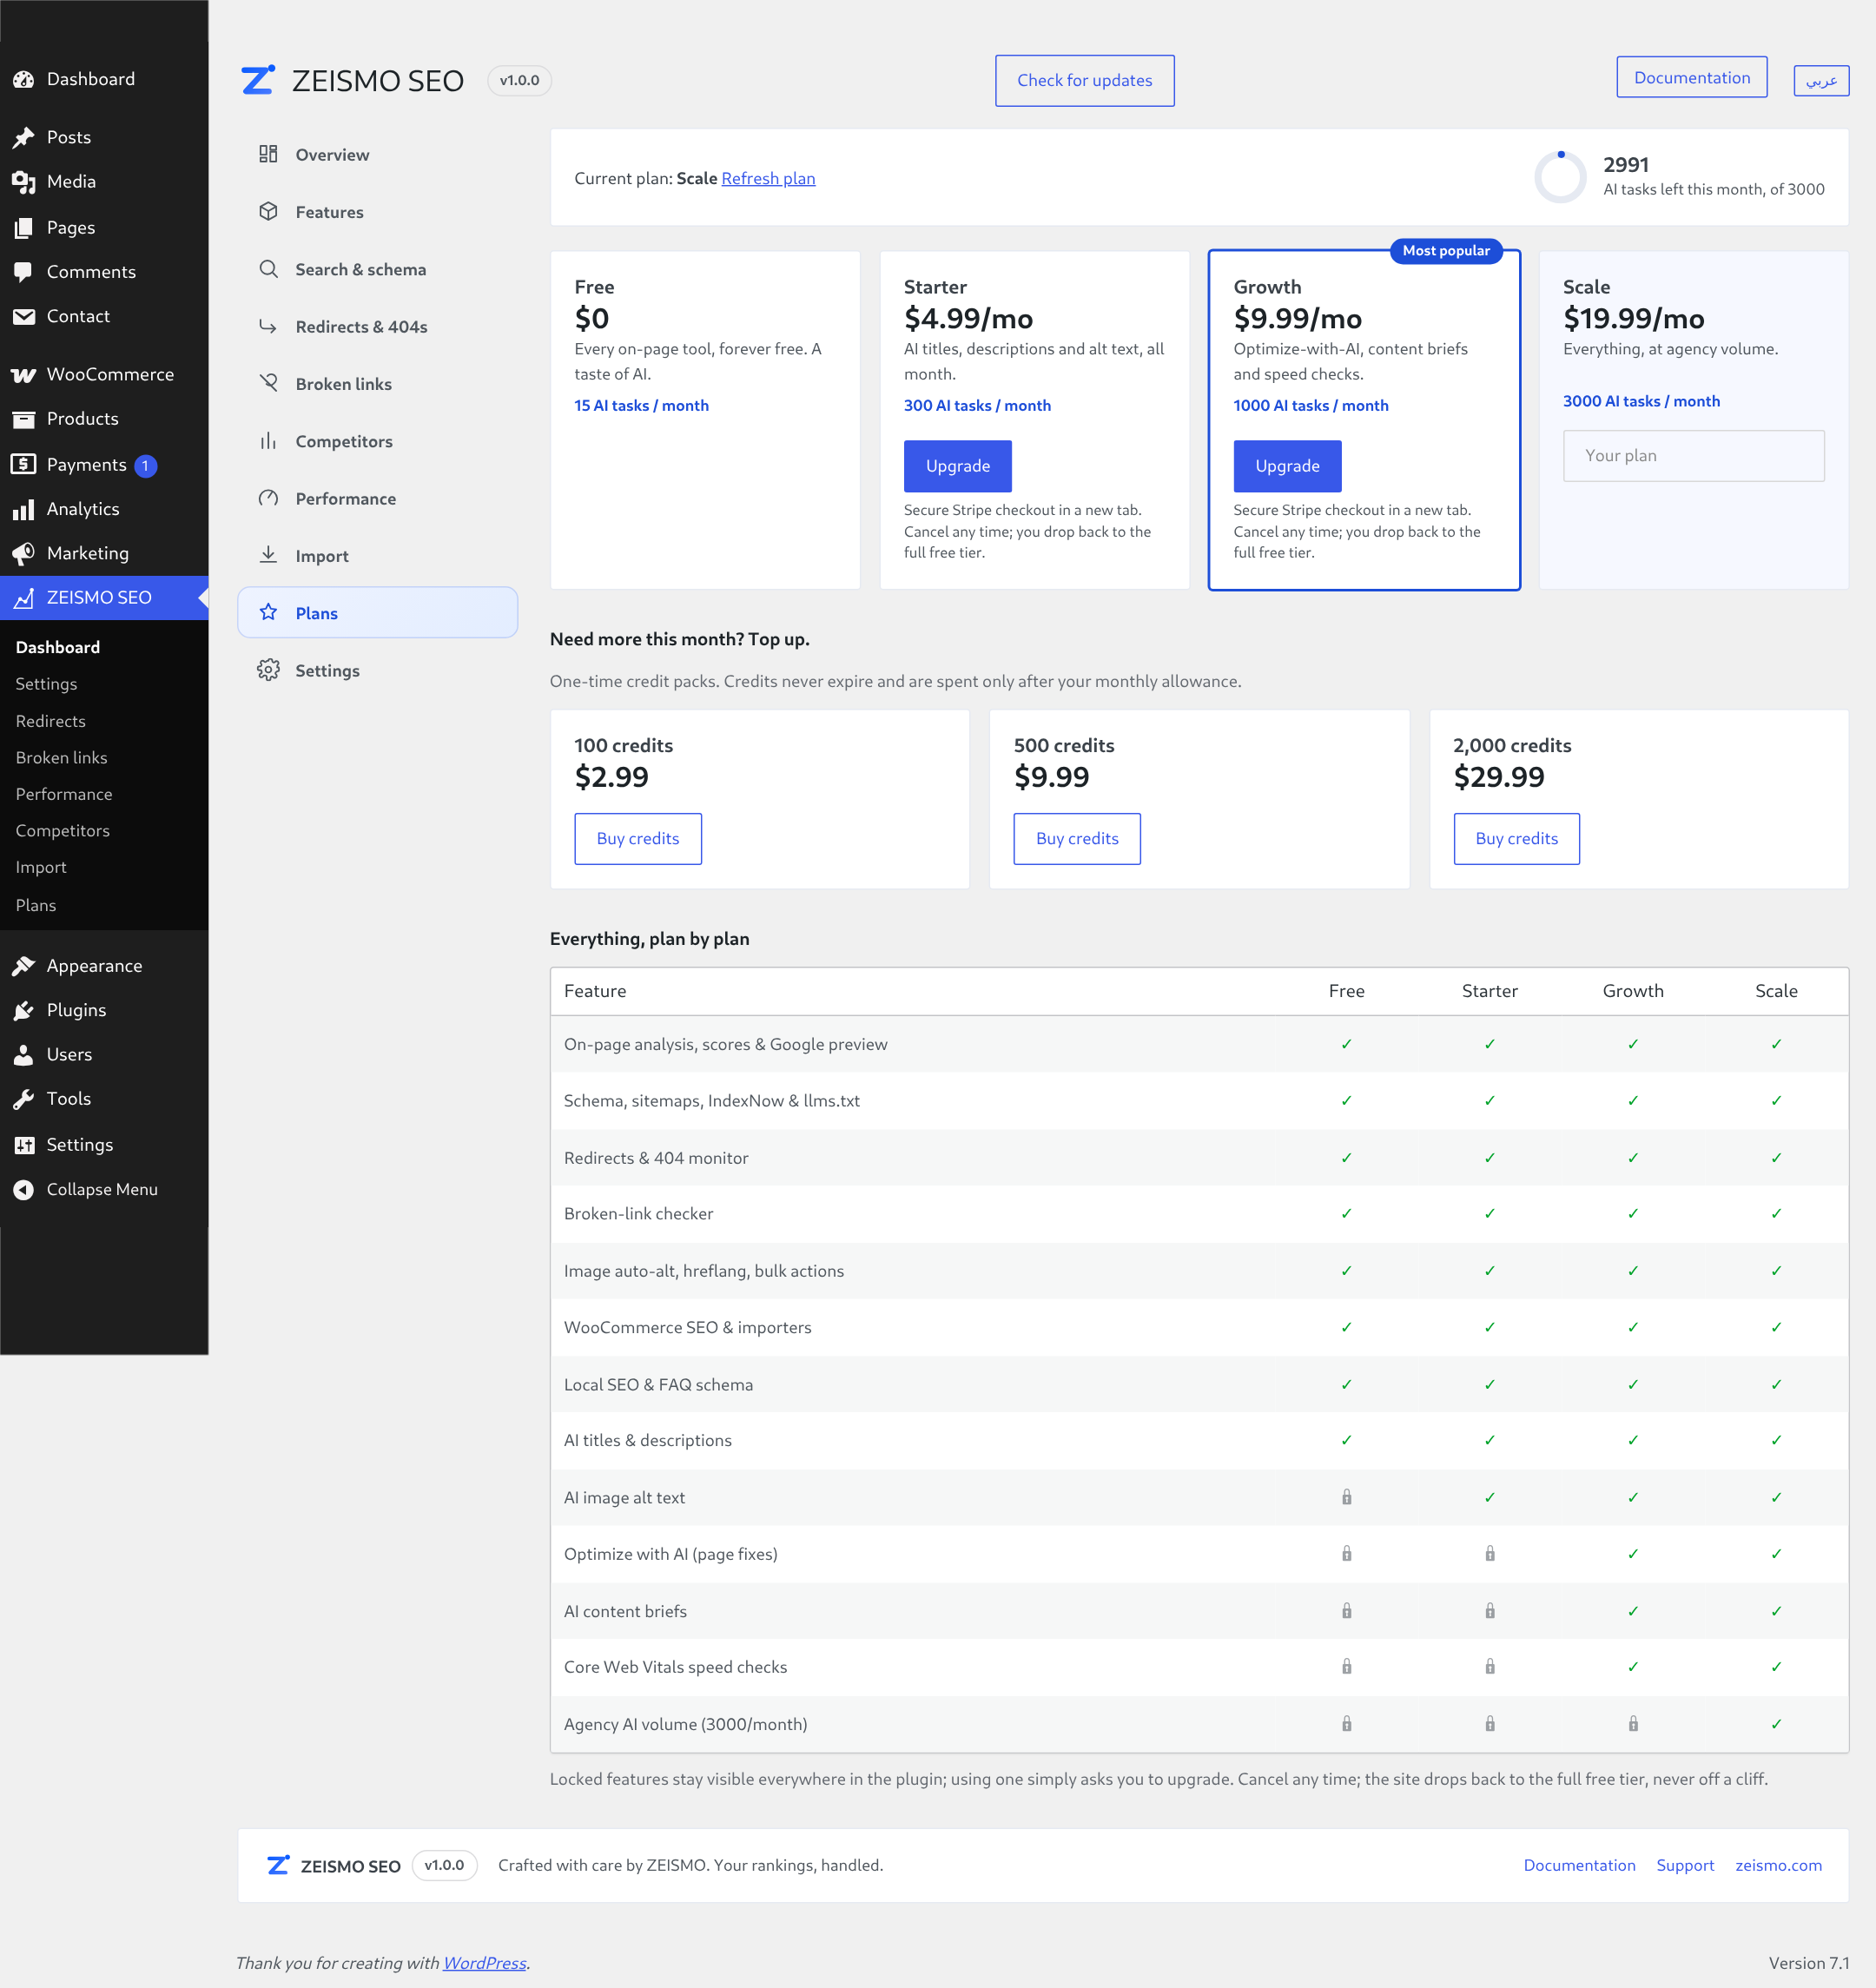Click the Collapse Menu arrow icon

tap(24, 1189)
